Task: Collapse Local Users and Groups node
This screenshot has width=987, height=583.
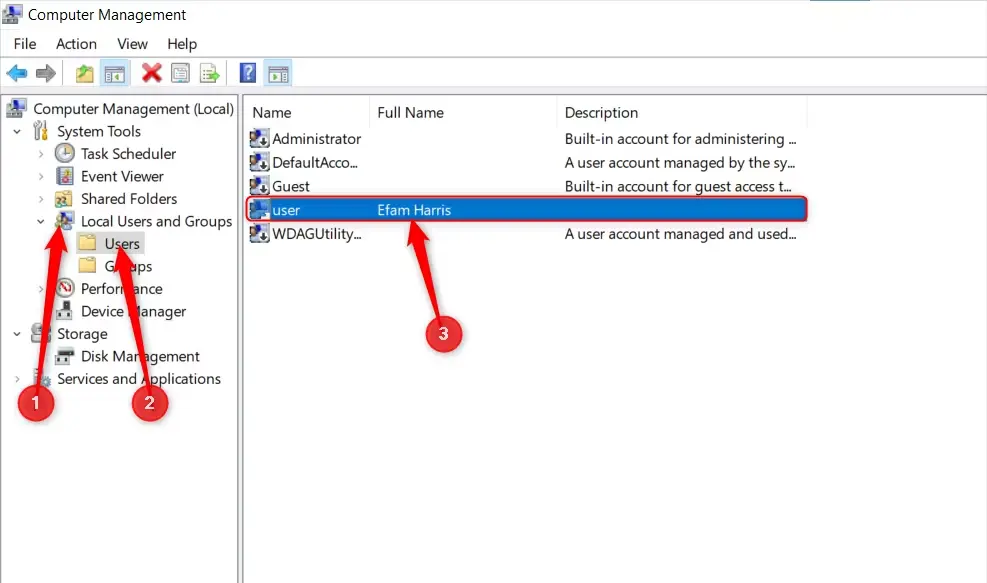Action: [41, 222]
